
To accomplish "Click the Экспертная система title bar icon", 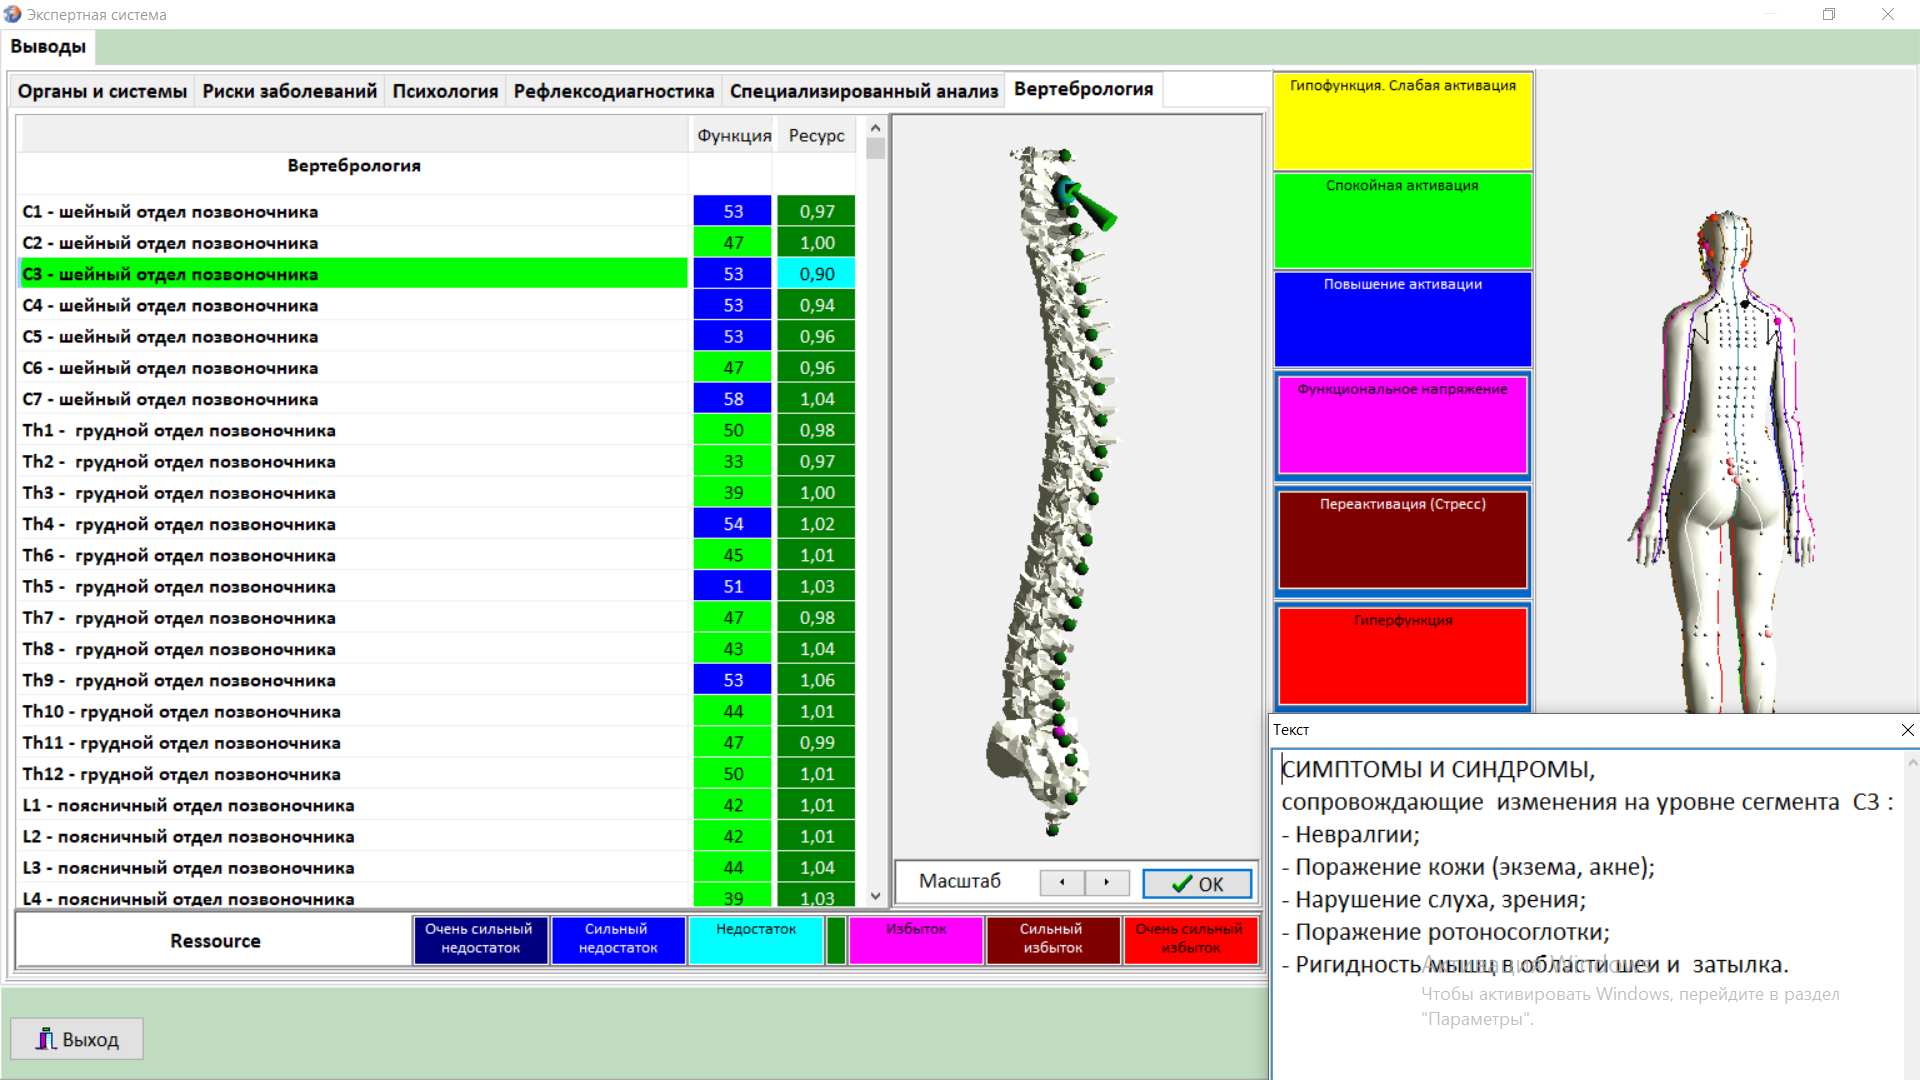I will pyautogui.click(x=12, y=14).
